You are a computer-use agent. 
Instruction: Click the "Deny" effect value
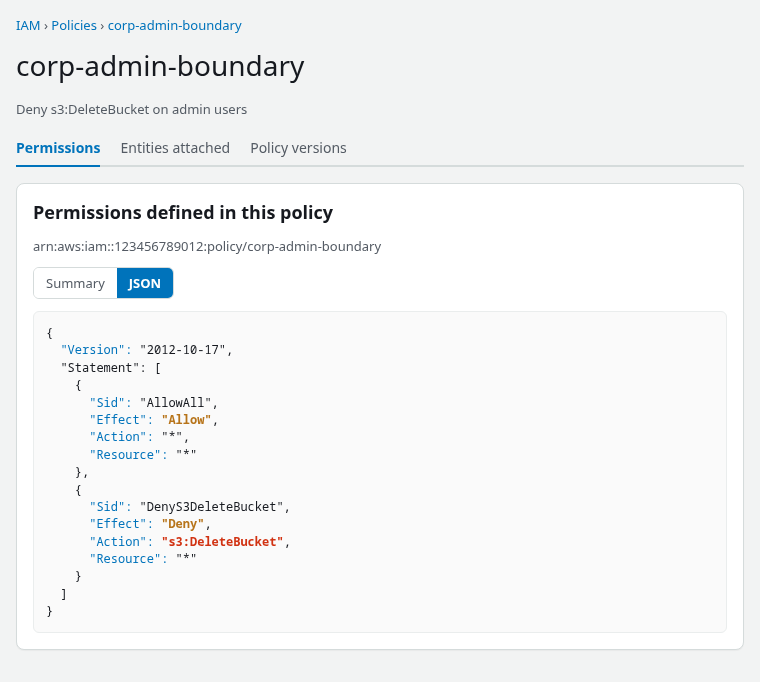(x=183, y=524)
